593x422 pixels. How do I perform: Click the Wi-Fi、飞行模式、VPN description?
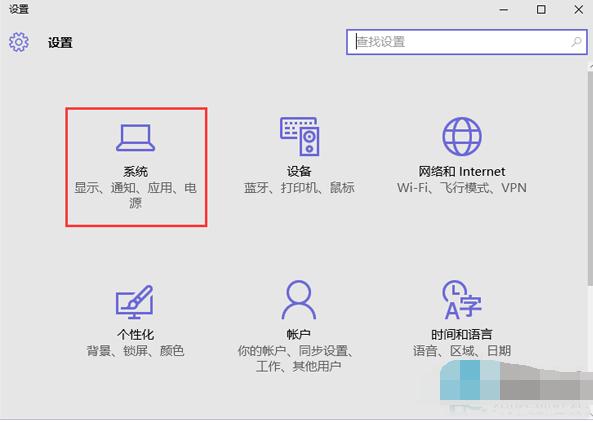point(461,188)
